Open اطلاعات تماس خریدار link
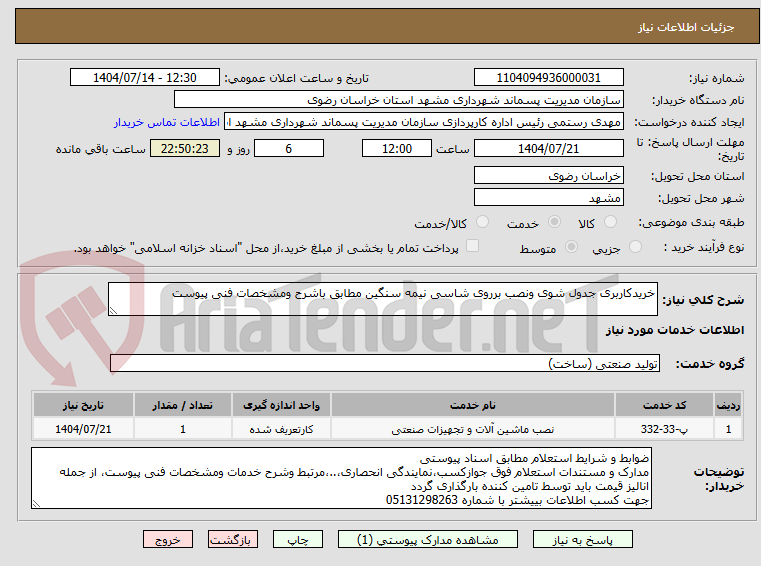The image size is (761, 566). coord(167,122)
